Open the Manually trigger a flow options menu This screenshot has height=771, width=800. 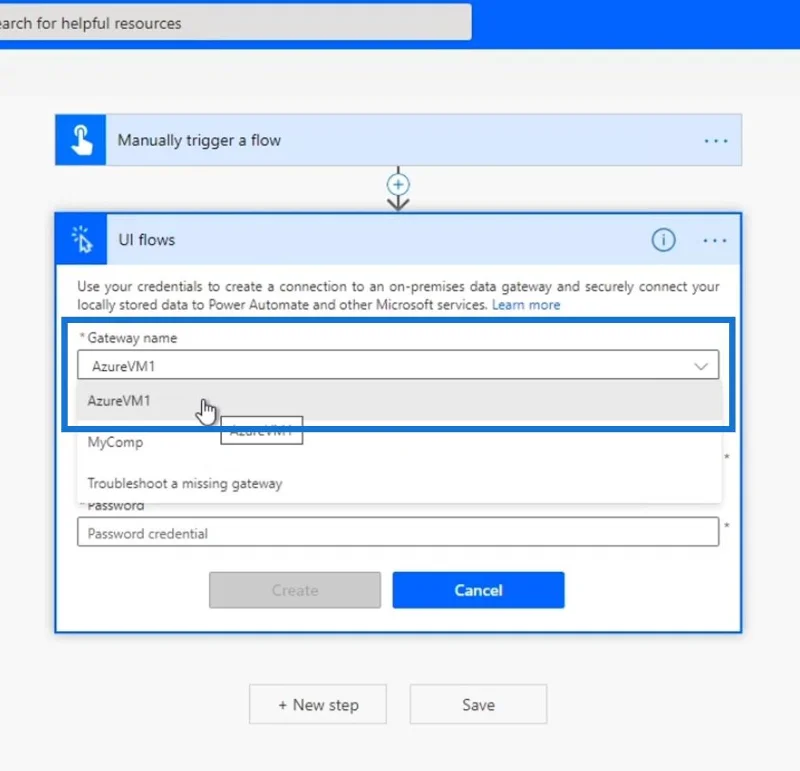click(715, 141)
